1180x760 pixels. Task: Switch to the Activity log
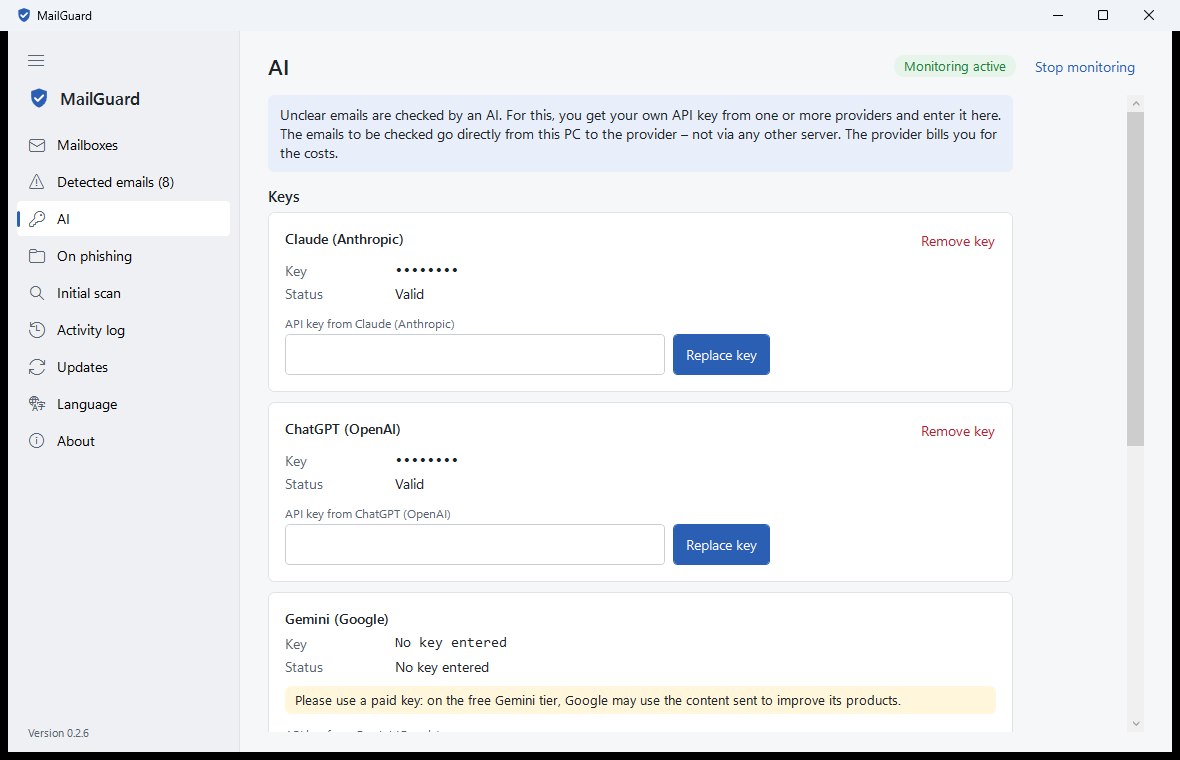pyautogui.click(x=123, y=330)
